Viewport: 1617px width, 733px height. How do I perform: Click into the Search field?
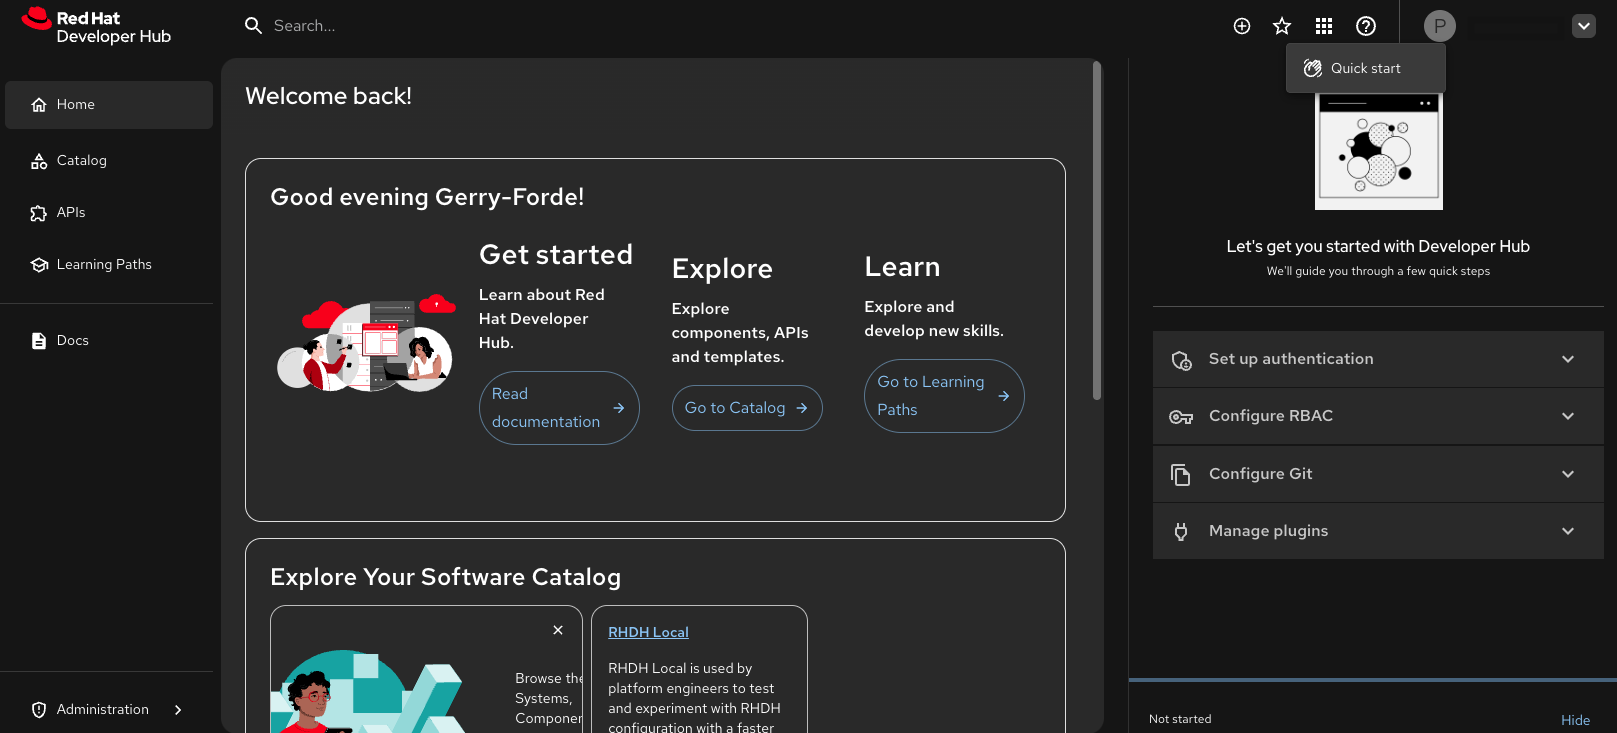tap(500, 26)
